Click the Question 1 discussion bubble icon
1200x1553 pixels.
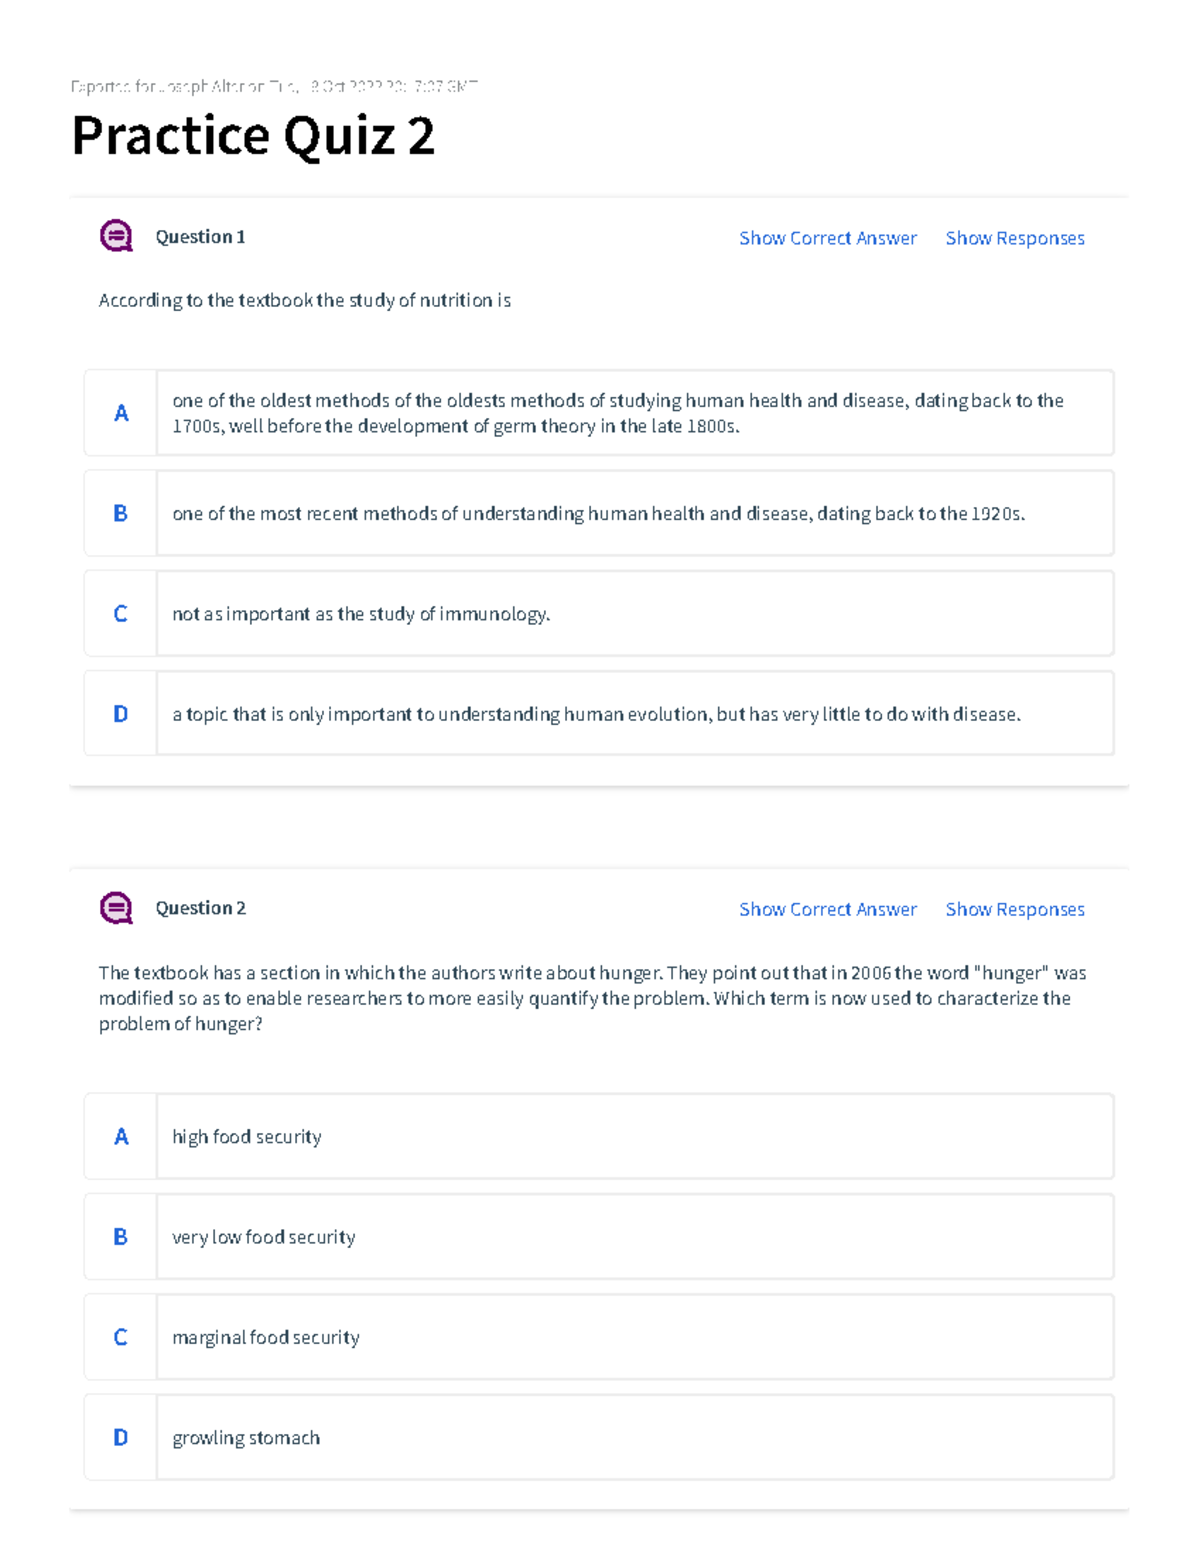[116, 237]
